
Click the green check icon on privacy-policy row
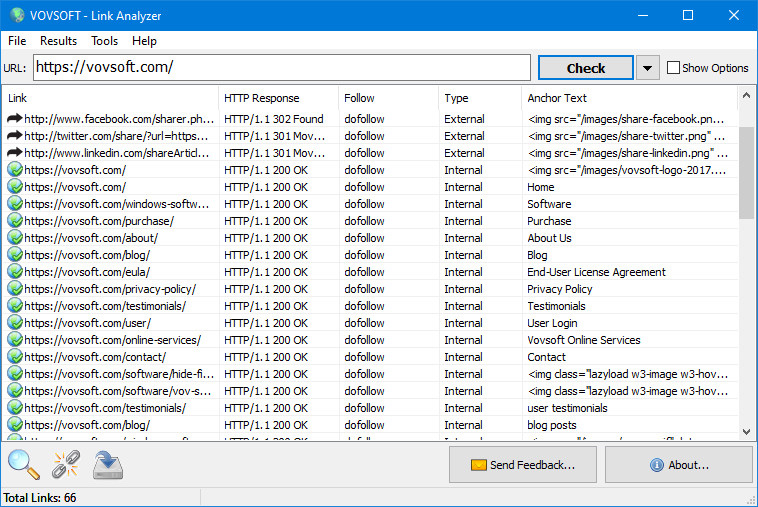pos(15,289)
